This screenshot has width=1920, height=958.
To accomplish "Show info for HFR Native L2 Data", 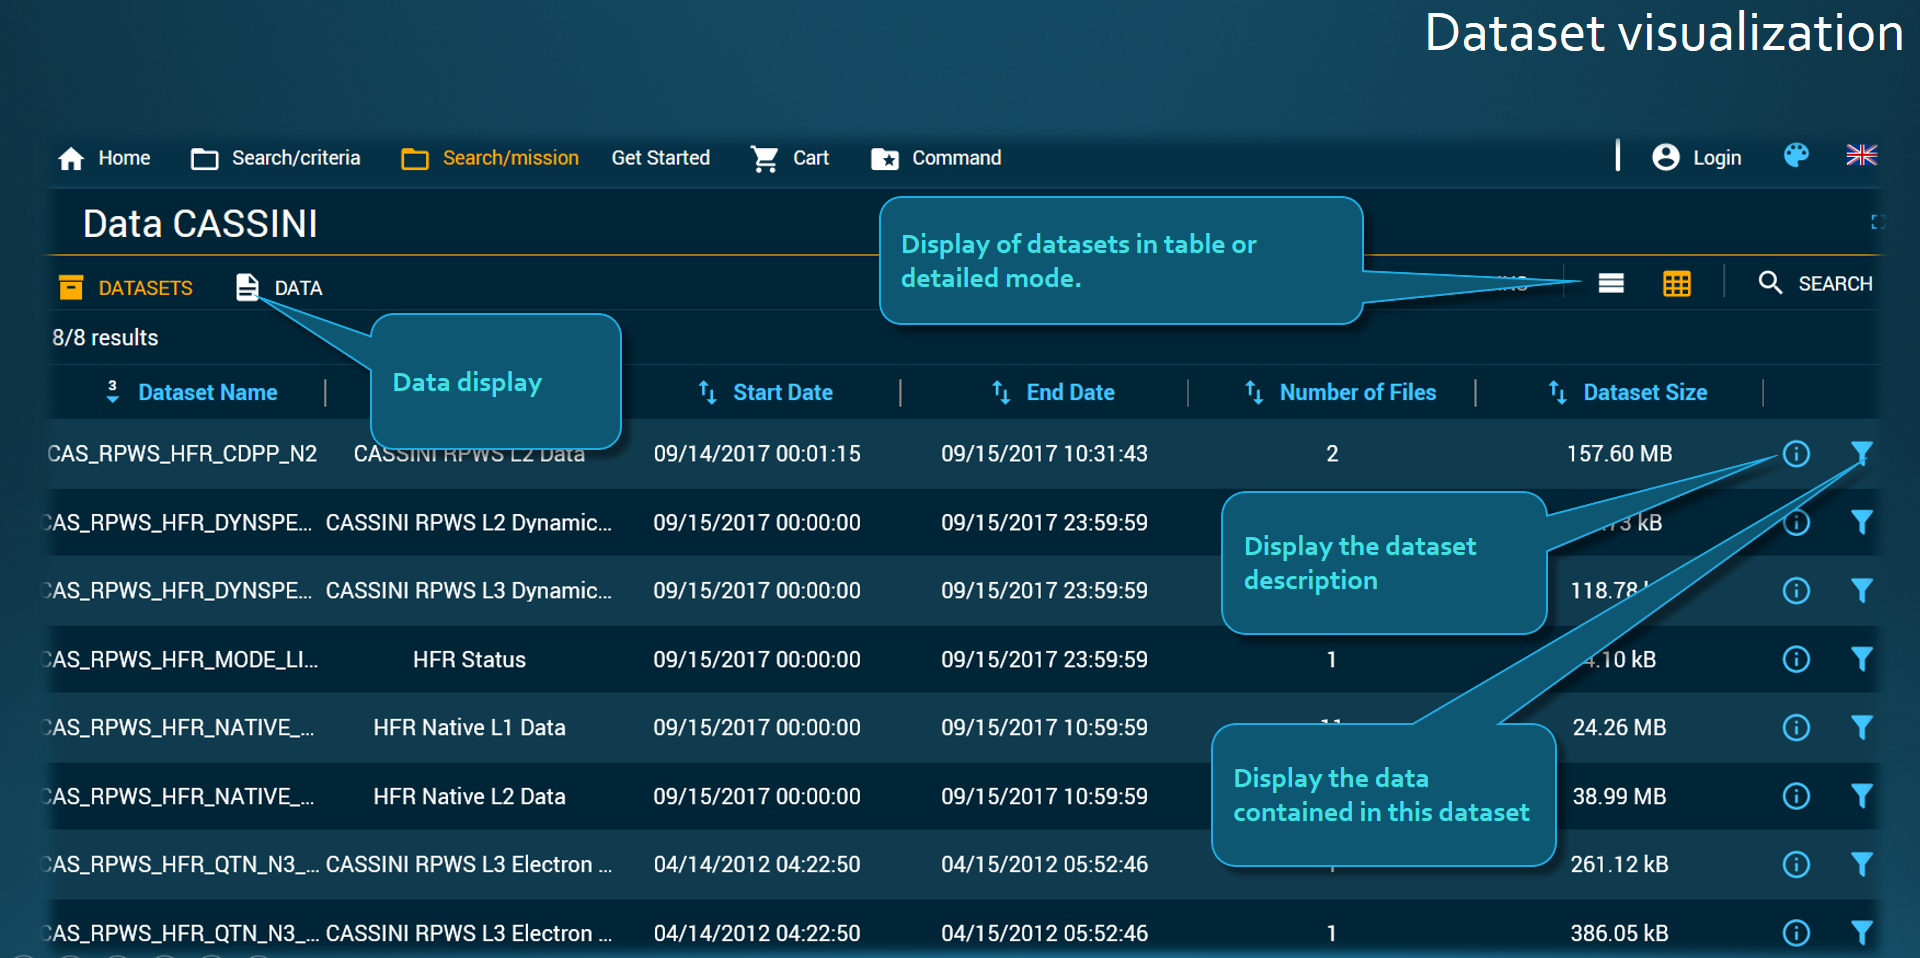I will click(x=1796, y=796).
